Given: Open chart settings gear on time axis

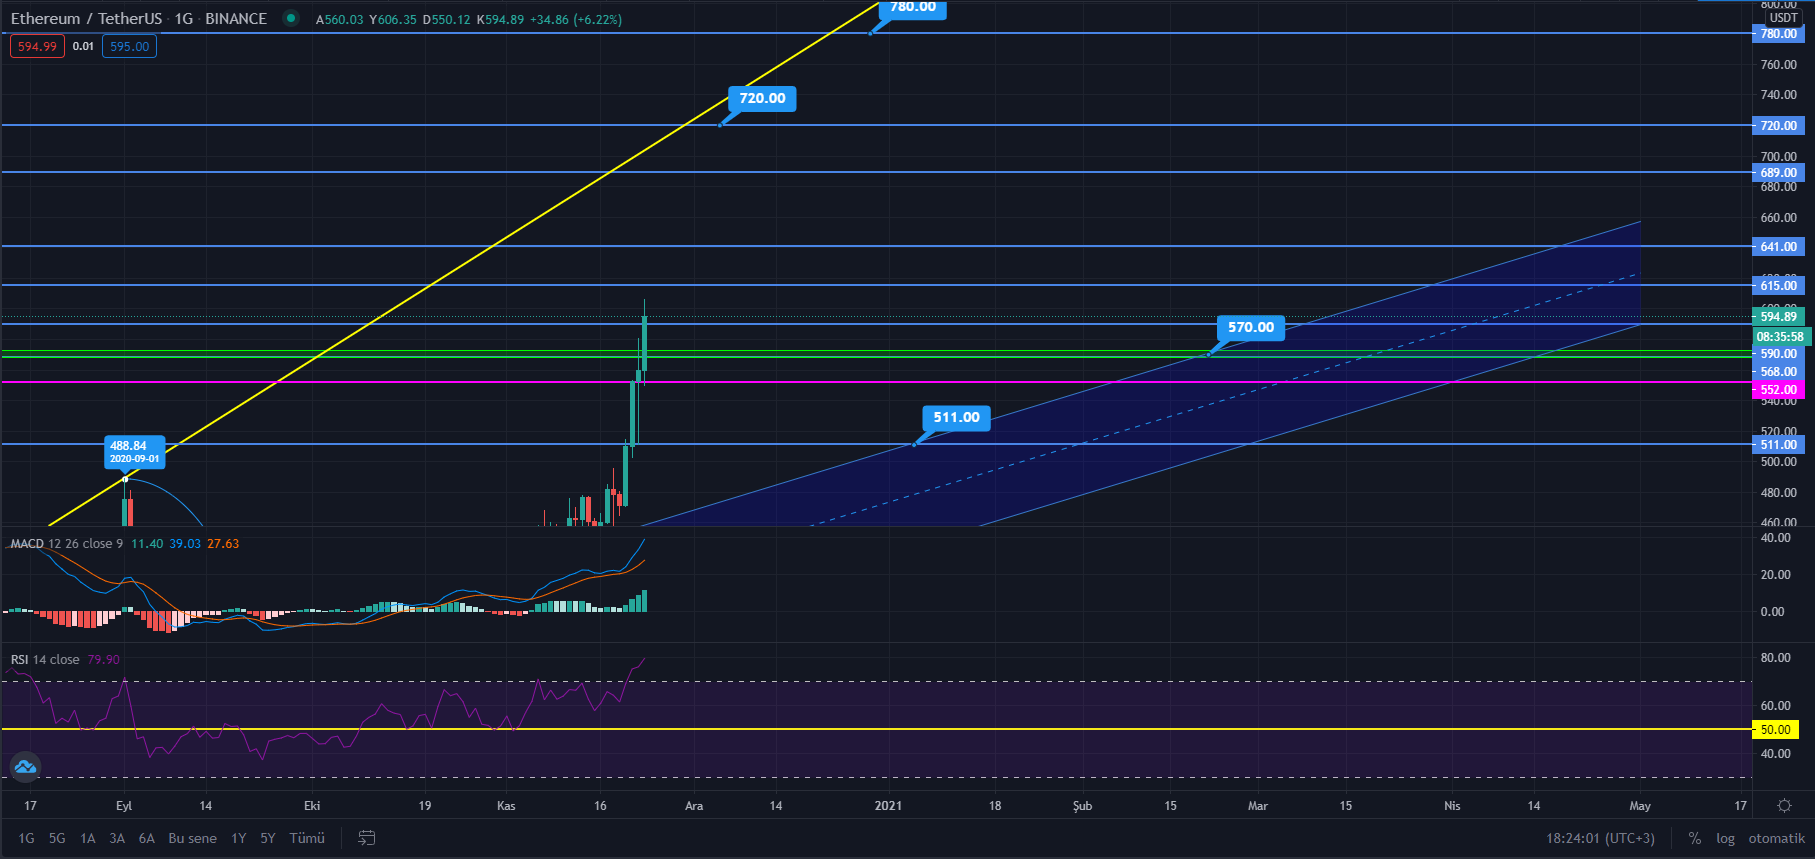Looking at the screenshot, I should 1784,805.
